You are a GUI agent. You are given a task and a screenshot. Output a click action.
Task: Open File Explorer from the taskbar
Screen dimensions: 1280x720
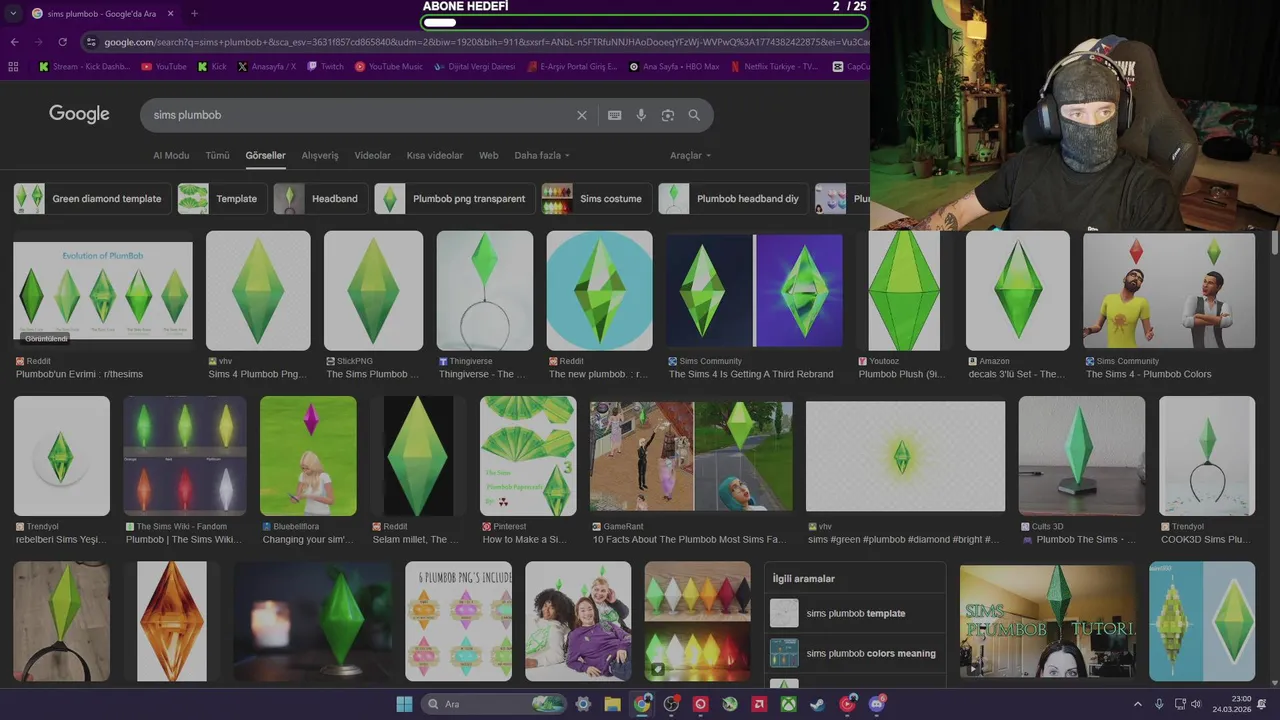[612, 704]
